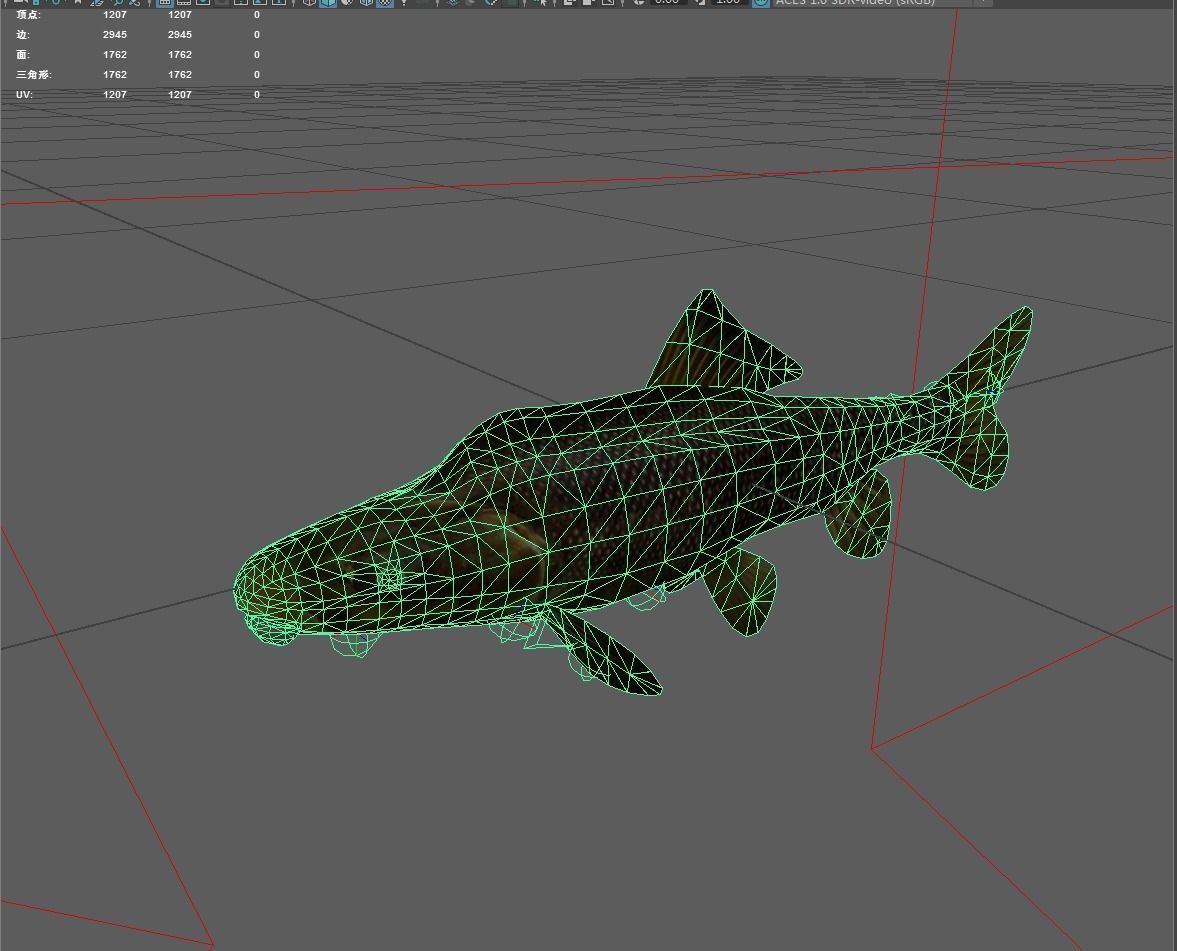This screenshot has height=951, width=1177.
Task: Toggle wireframe on shaded icon
Action: pos(366,2)
